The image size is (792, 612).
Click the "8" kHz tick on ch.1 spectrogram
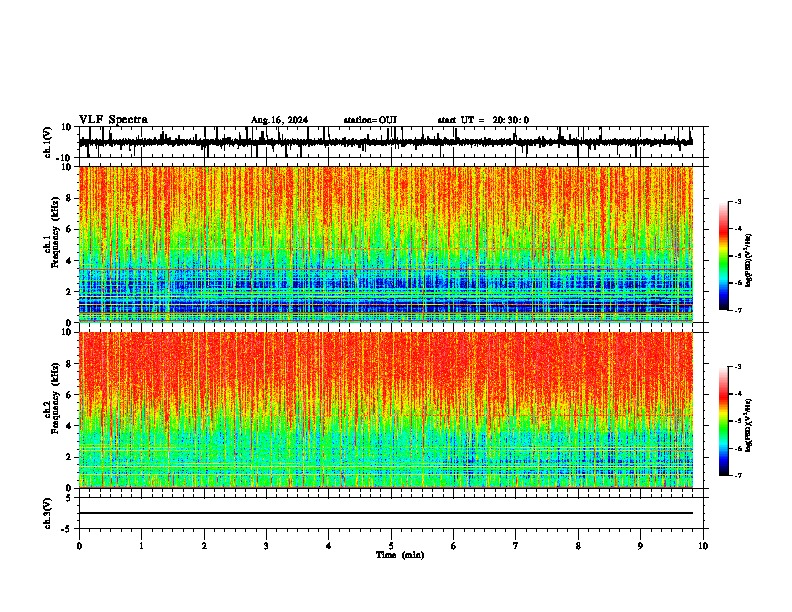coord(69,198)
